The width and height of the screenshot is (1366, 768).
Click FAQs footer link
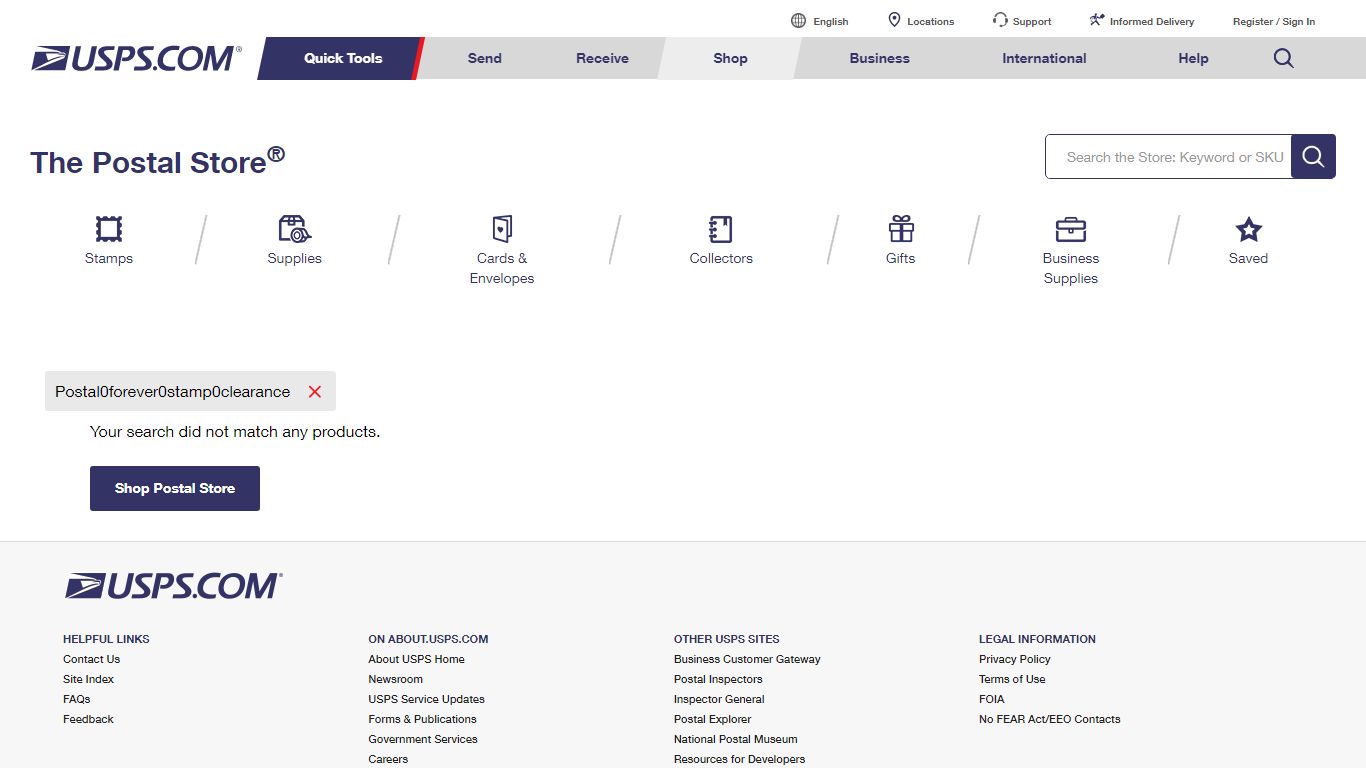[76, 699]
